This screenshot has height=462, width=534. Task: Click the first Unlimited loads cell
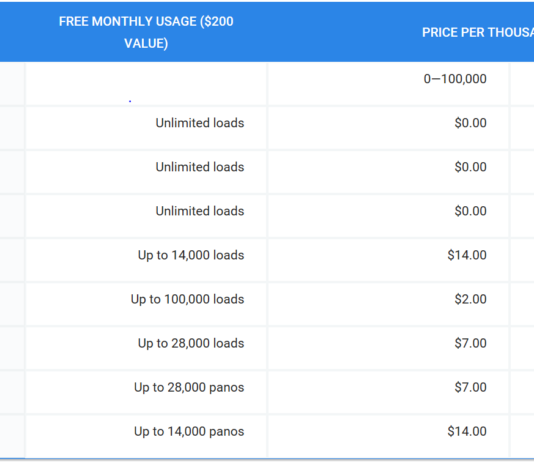point(146,128)
